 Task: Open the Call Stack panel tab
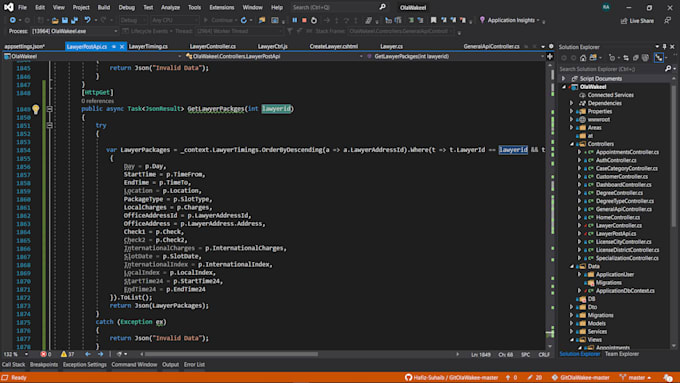[13, 365]
